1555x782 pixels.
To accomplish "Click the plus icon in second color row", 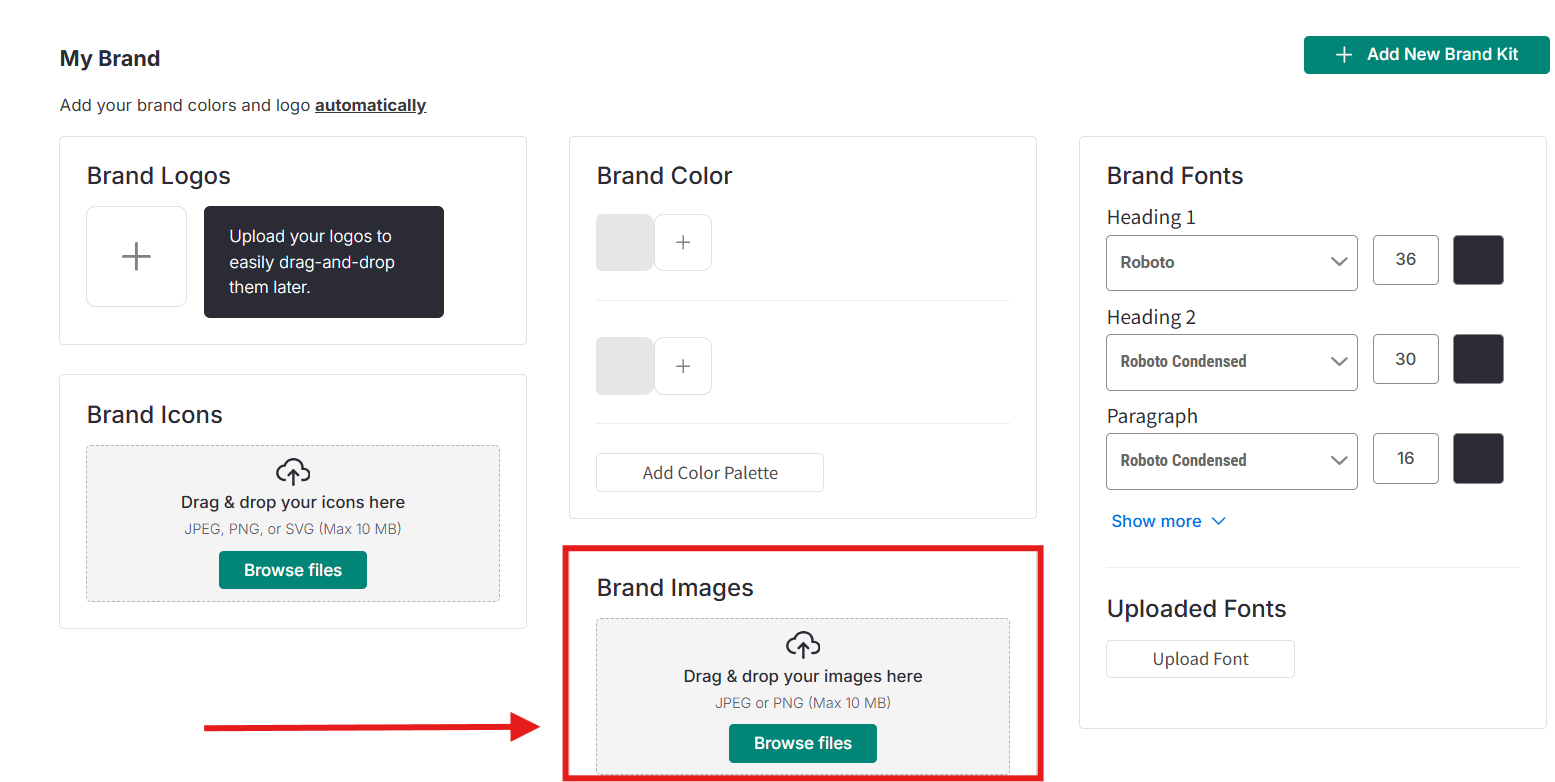I will click(683, 366).
